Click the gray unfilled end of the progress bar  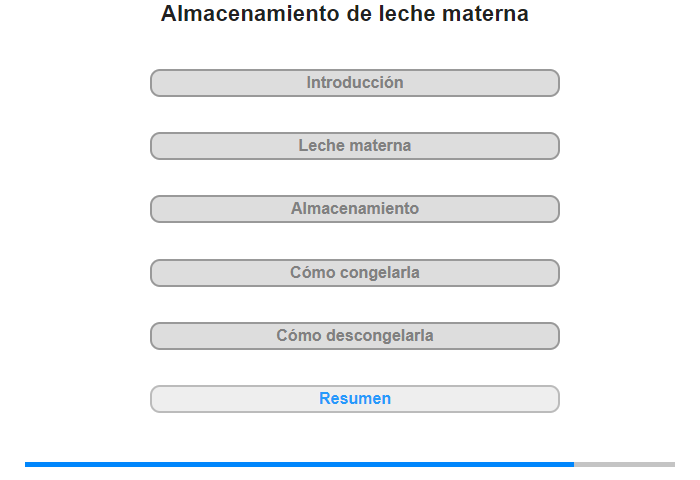coord(625,464)
